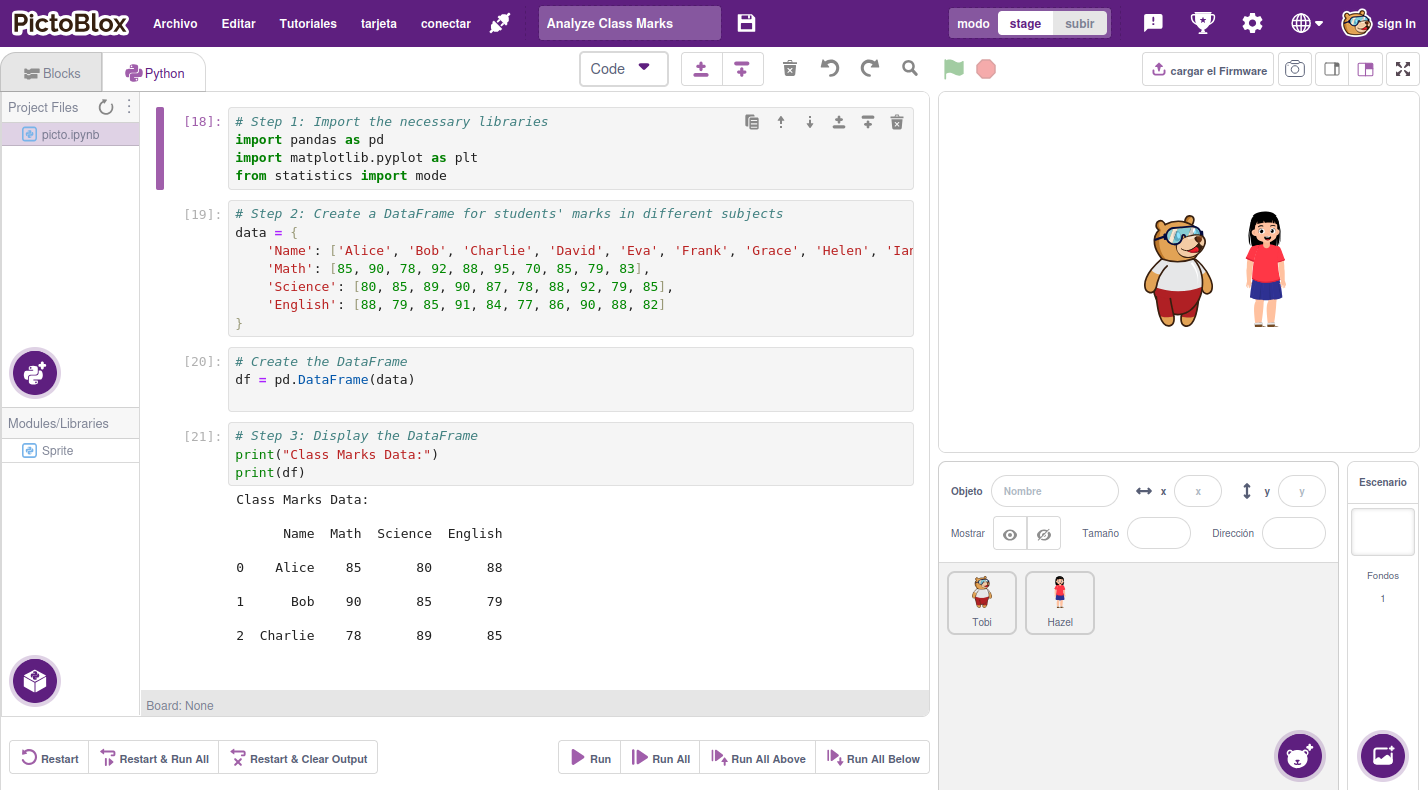The width and height of the screenshot is (1428, 790).
Task: Open settings gear icon
Action: 1252,23
